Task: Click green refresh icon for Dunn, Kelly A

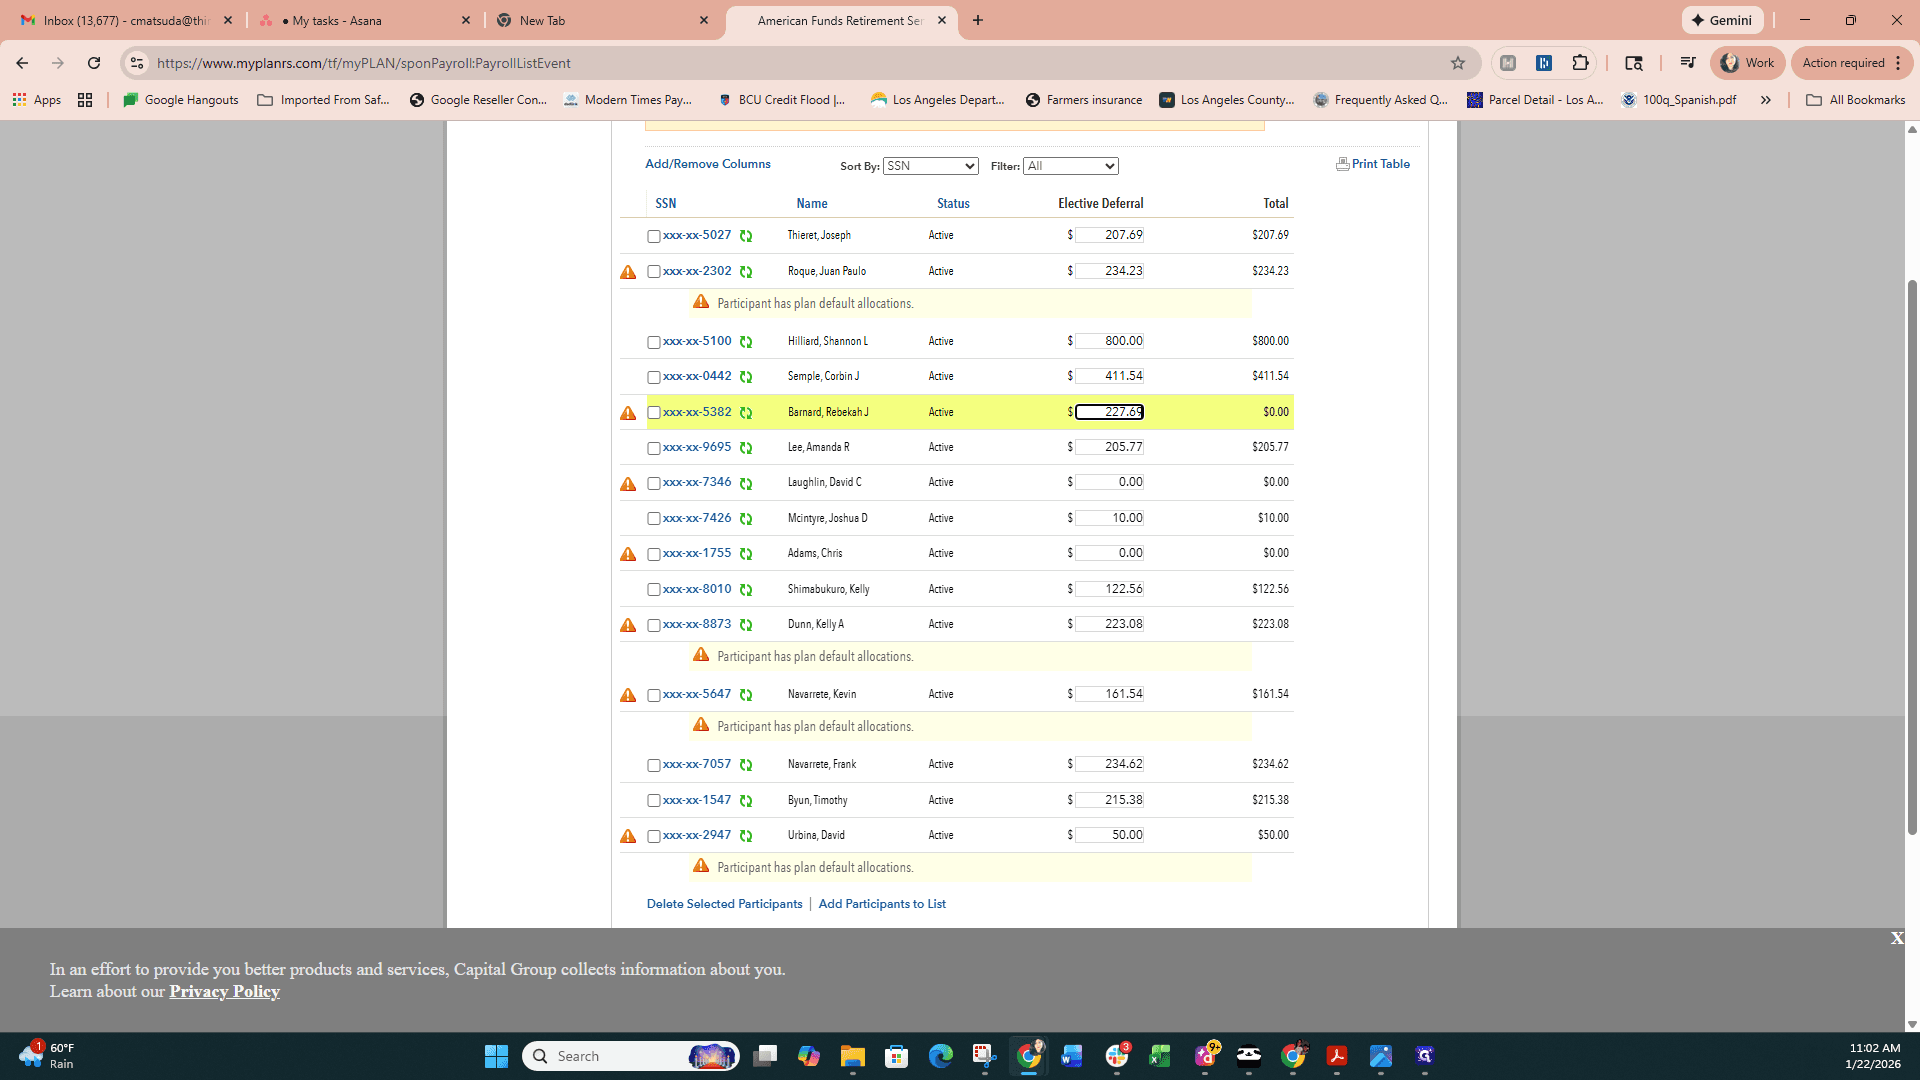Action: (x=746, y=625)
